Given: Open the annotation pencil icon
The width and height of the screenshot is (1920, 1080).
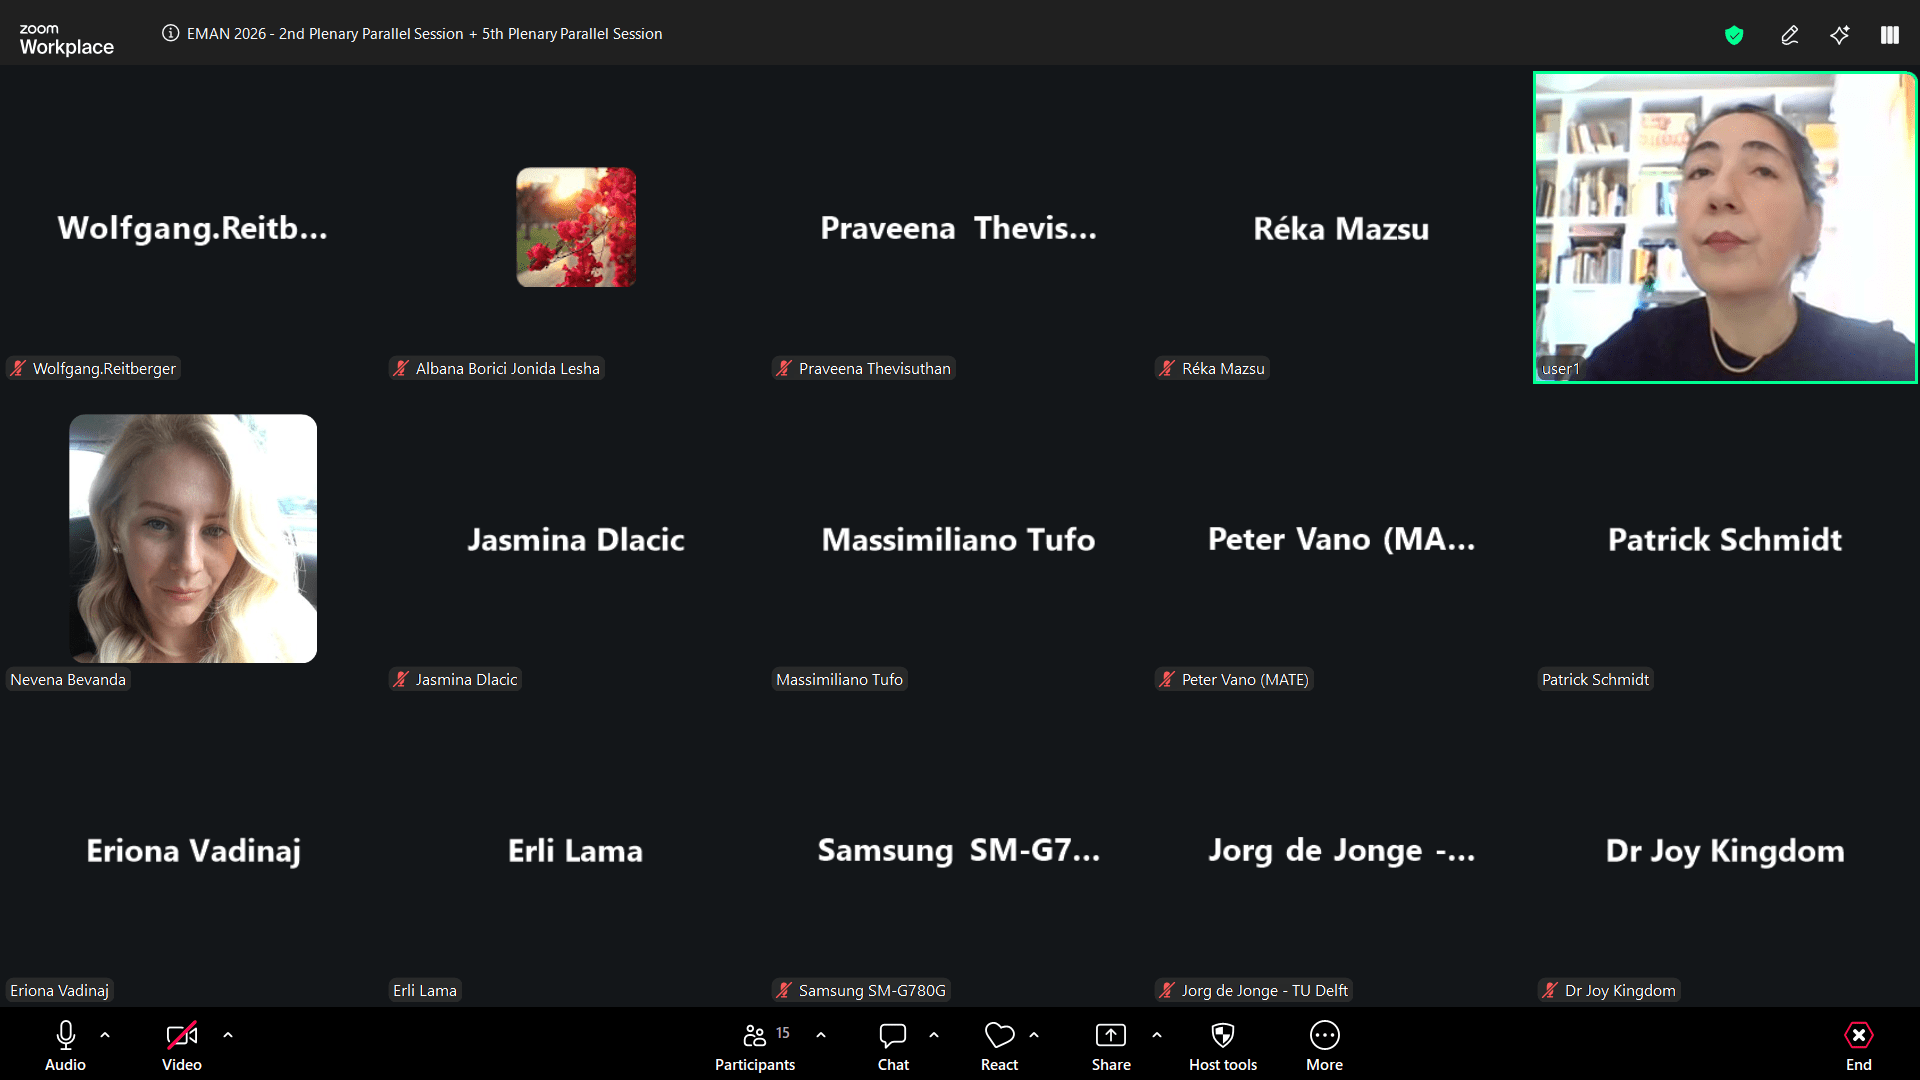Looking at the screenshot, I should pyautogui.click(x=1790, y=36).
